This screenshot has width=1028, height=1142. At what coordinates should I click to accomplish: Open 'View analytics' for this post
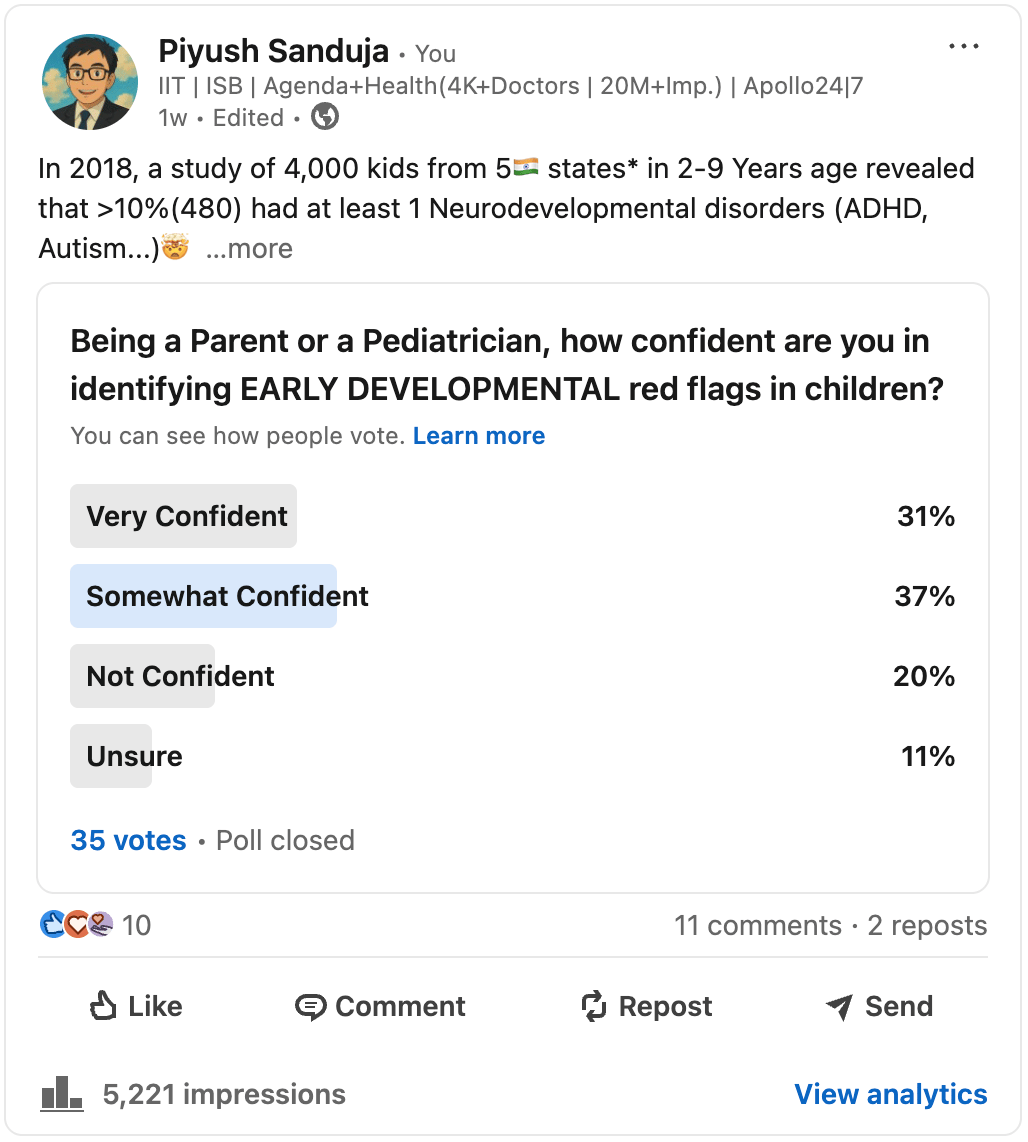pos(890,1094)
